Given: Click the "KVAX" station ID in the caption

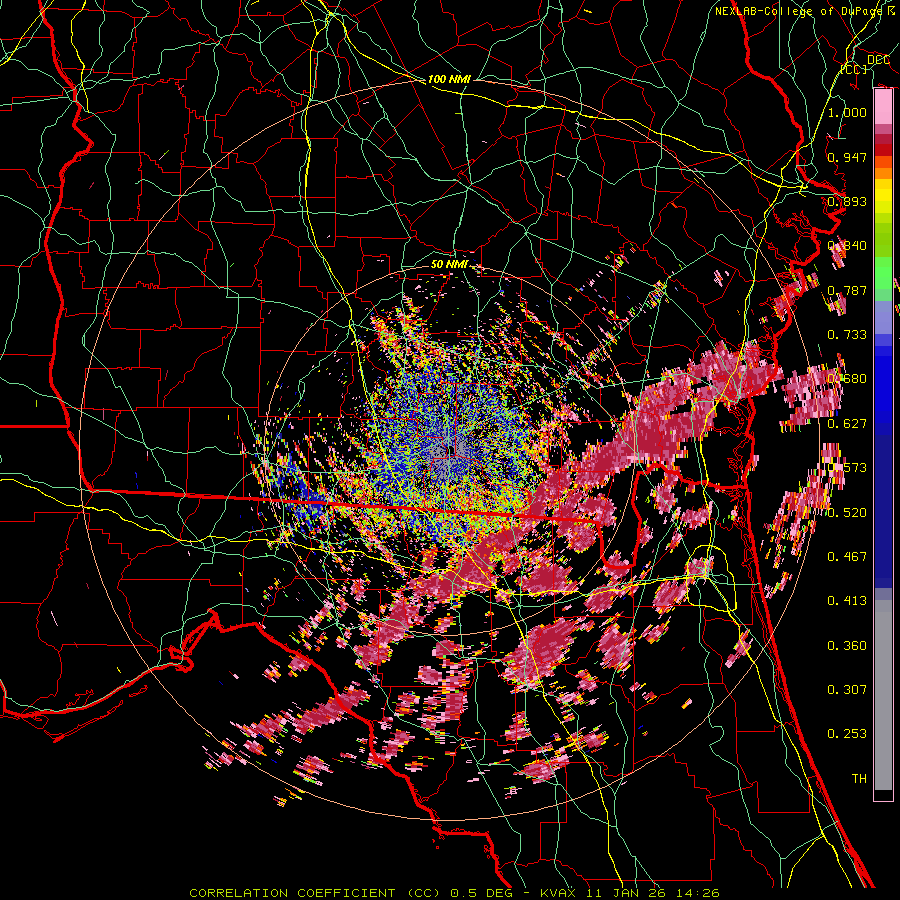Looking at the screenshot, I should click(558, 893).
